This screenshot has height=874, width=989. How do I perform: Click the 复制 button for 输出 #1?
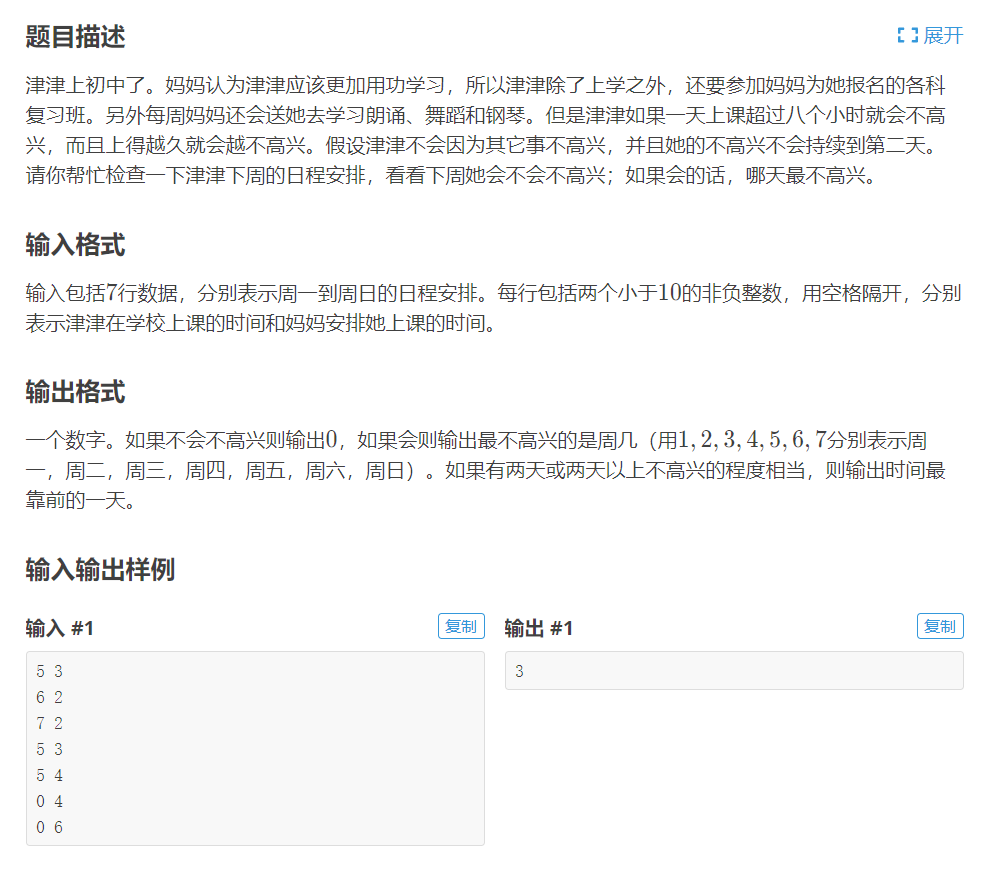click(x=939, y=625)
